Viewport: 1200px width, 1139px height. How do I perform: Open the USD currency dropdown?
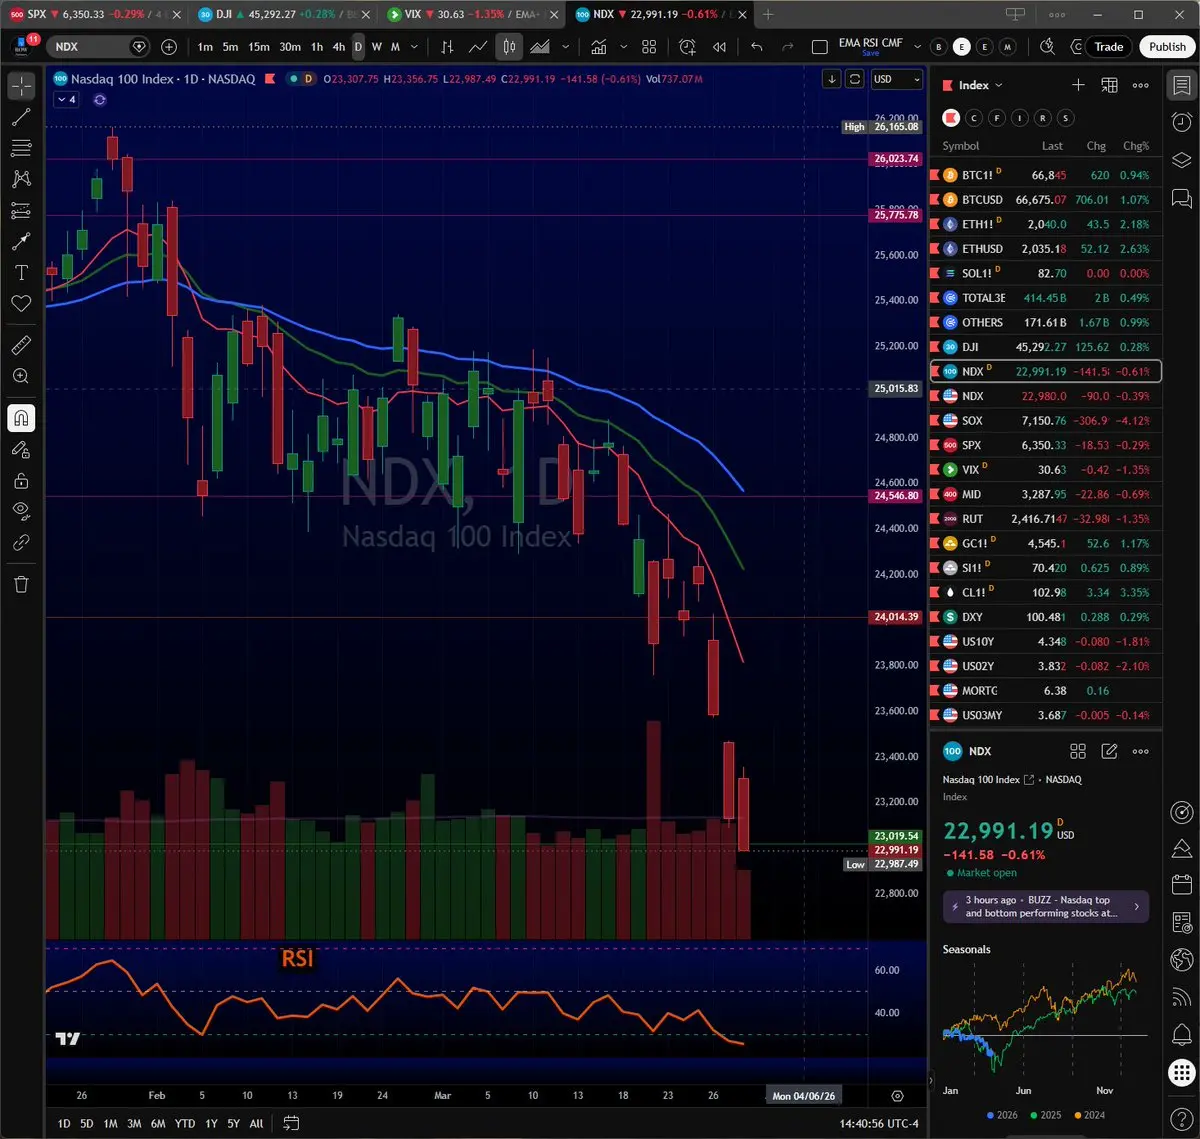pos(897,79)
